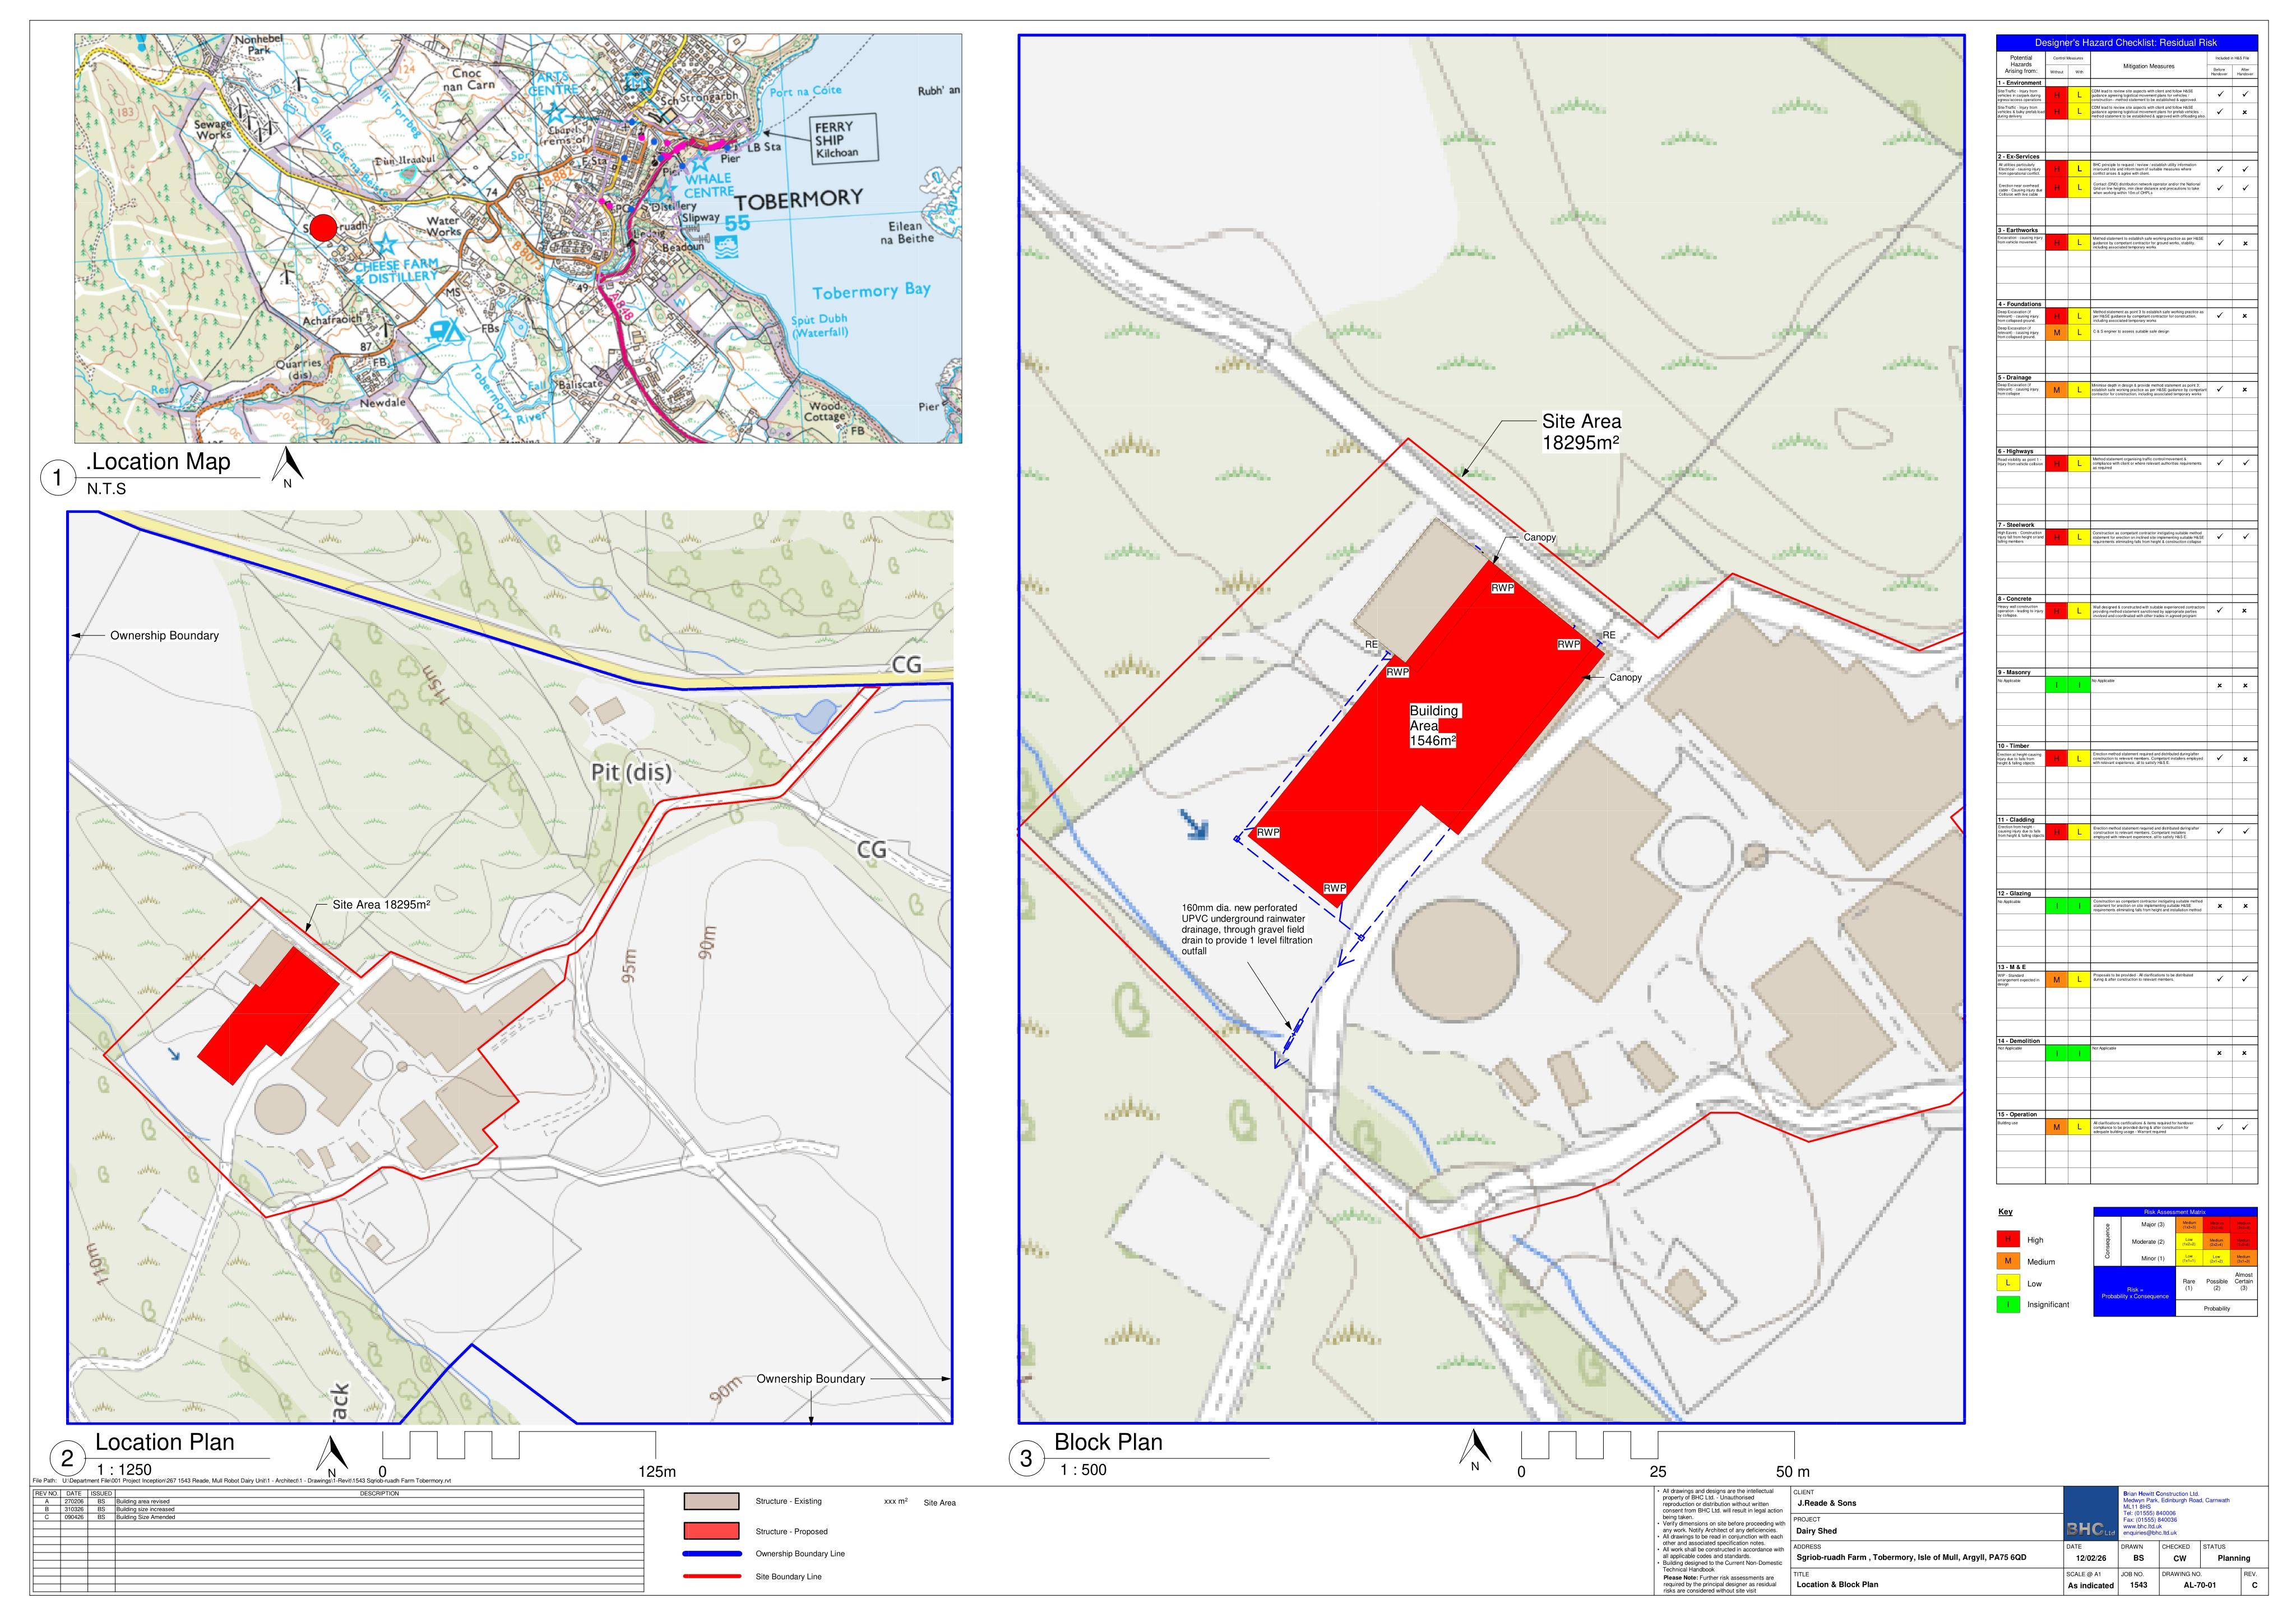The height and width of the screenshot is (1622, 2296).
Task: Click the 'Site Area 18295m²' label in the Block Plan
Action: click(x=1581, y=432)
